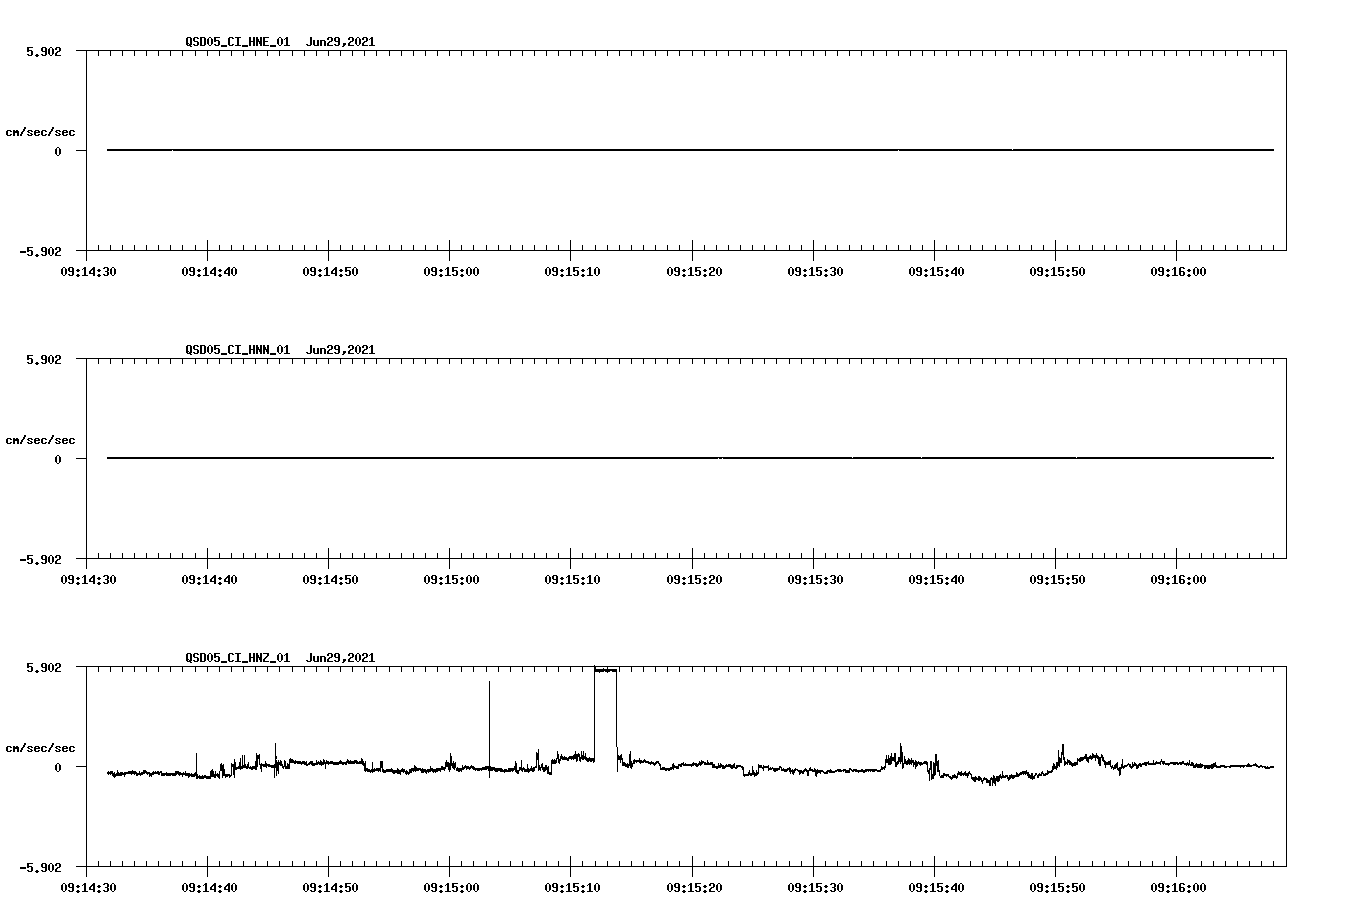Click the 09:14:30 time label under HNE plot

(87, 272)
